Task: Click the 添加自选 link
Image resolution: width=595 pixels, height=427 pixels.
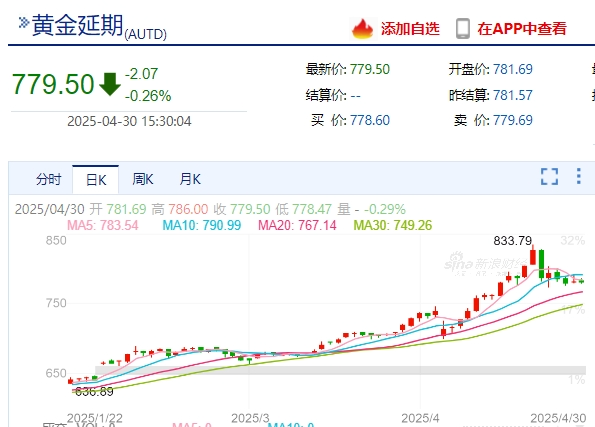Action: 410,29
